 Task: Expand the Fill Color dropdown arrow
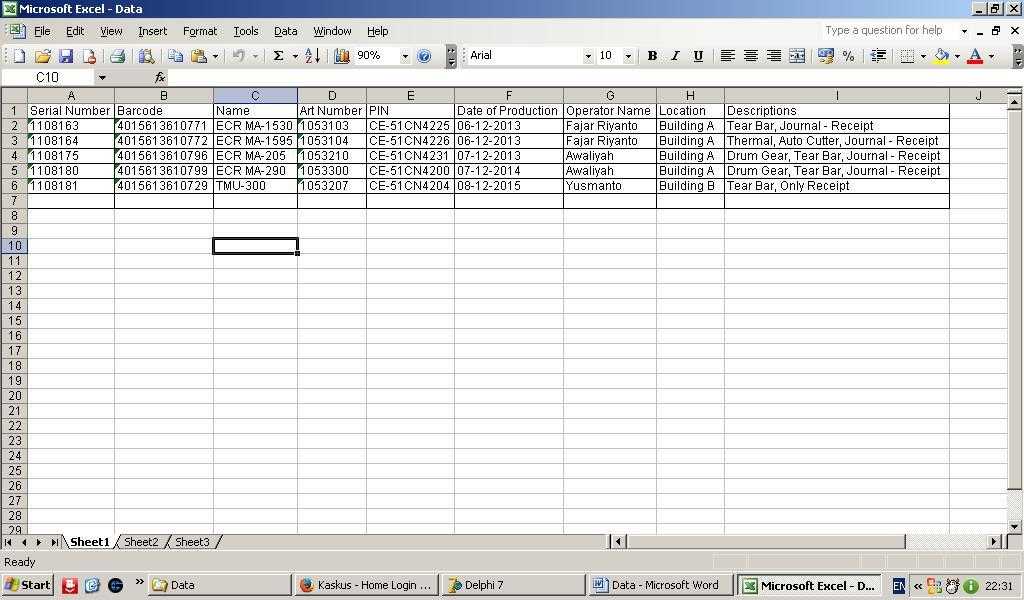click(x=957, y=56)
